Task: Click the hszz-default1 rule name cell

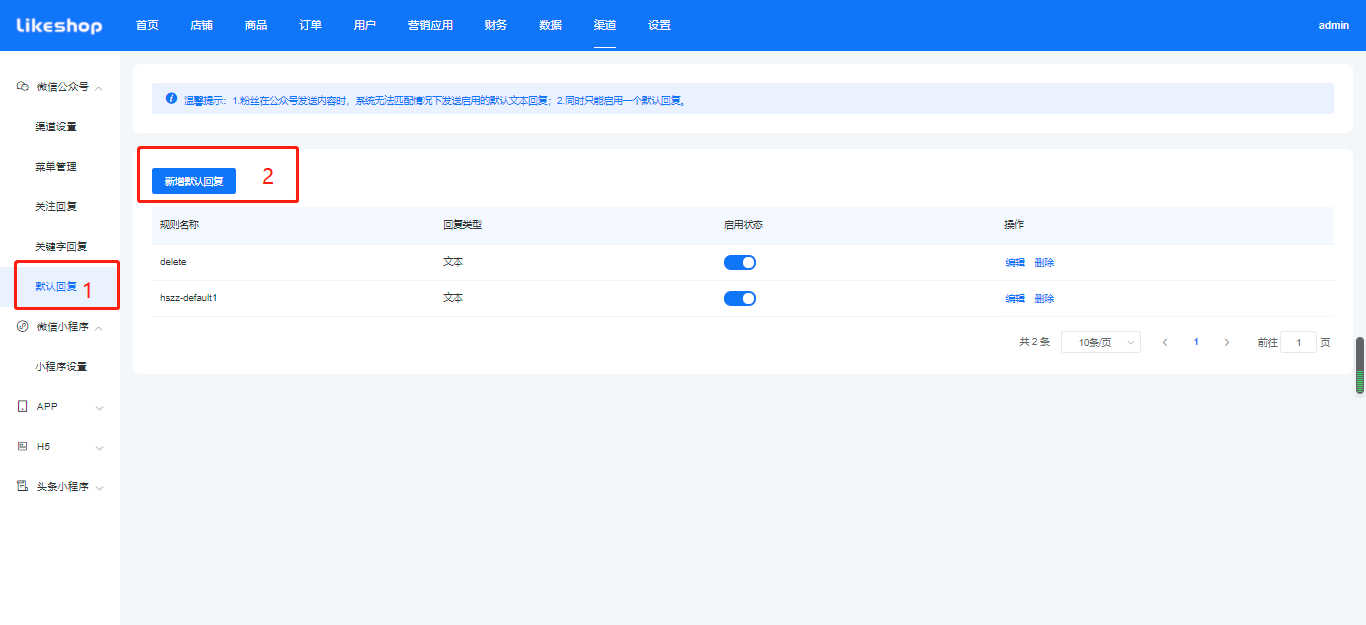Action: tap(189, 298)
